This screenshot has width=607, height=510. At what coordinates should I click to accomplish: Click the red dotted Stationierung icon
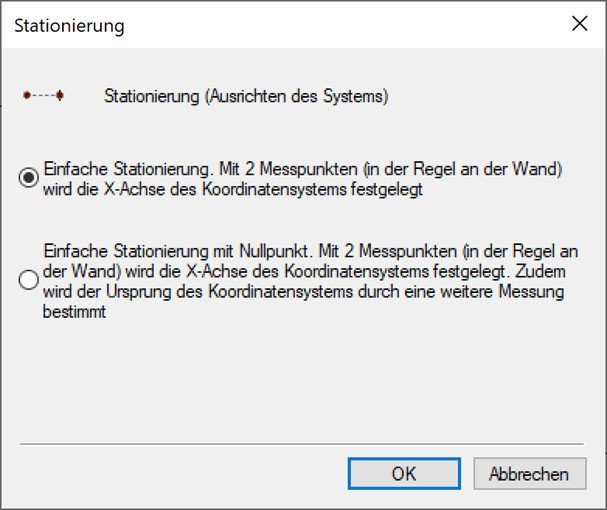(43, 96)
